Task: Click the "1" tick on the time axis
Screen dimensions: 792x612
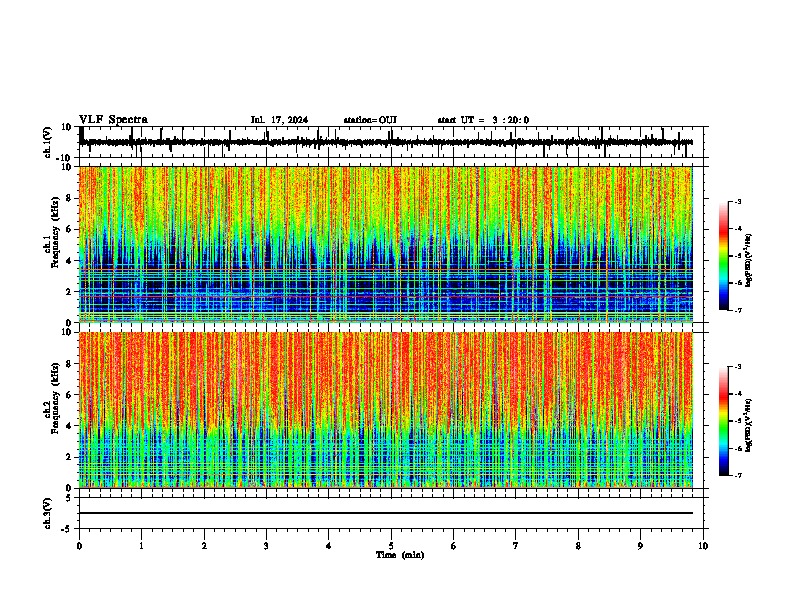Action: (141, 546)
